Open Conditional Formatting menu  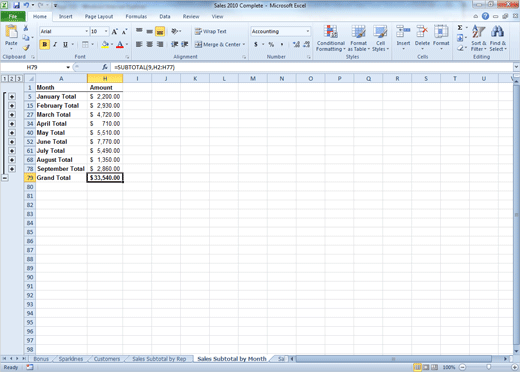pos(331,38)
